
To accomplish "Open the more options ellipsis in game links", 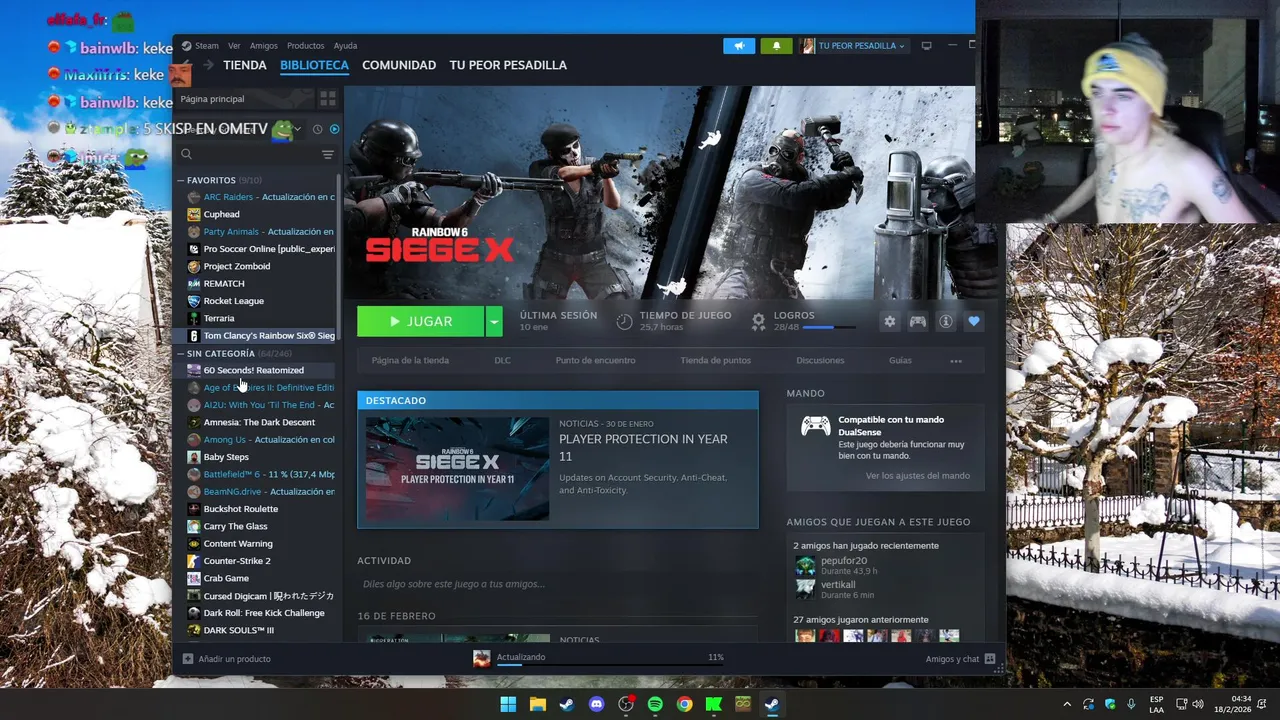I will tap(955, 361).
